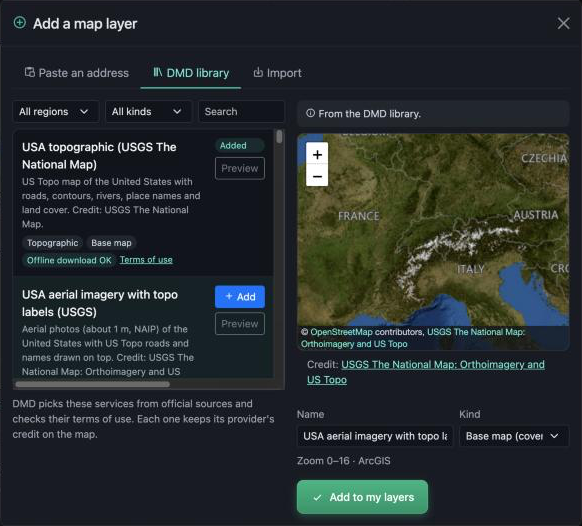Screen dimensions: 582x526
Task: Open the Kind dropdown Base map
Action: coord(514,436)
